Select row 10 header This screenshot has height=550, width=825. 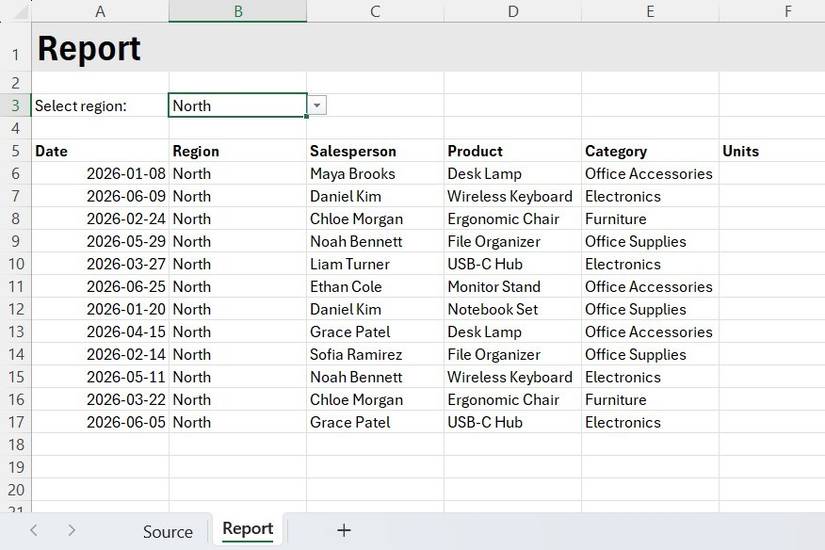15,264
